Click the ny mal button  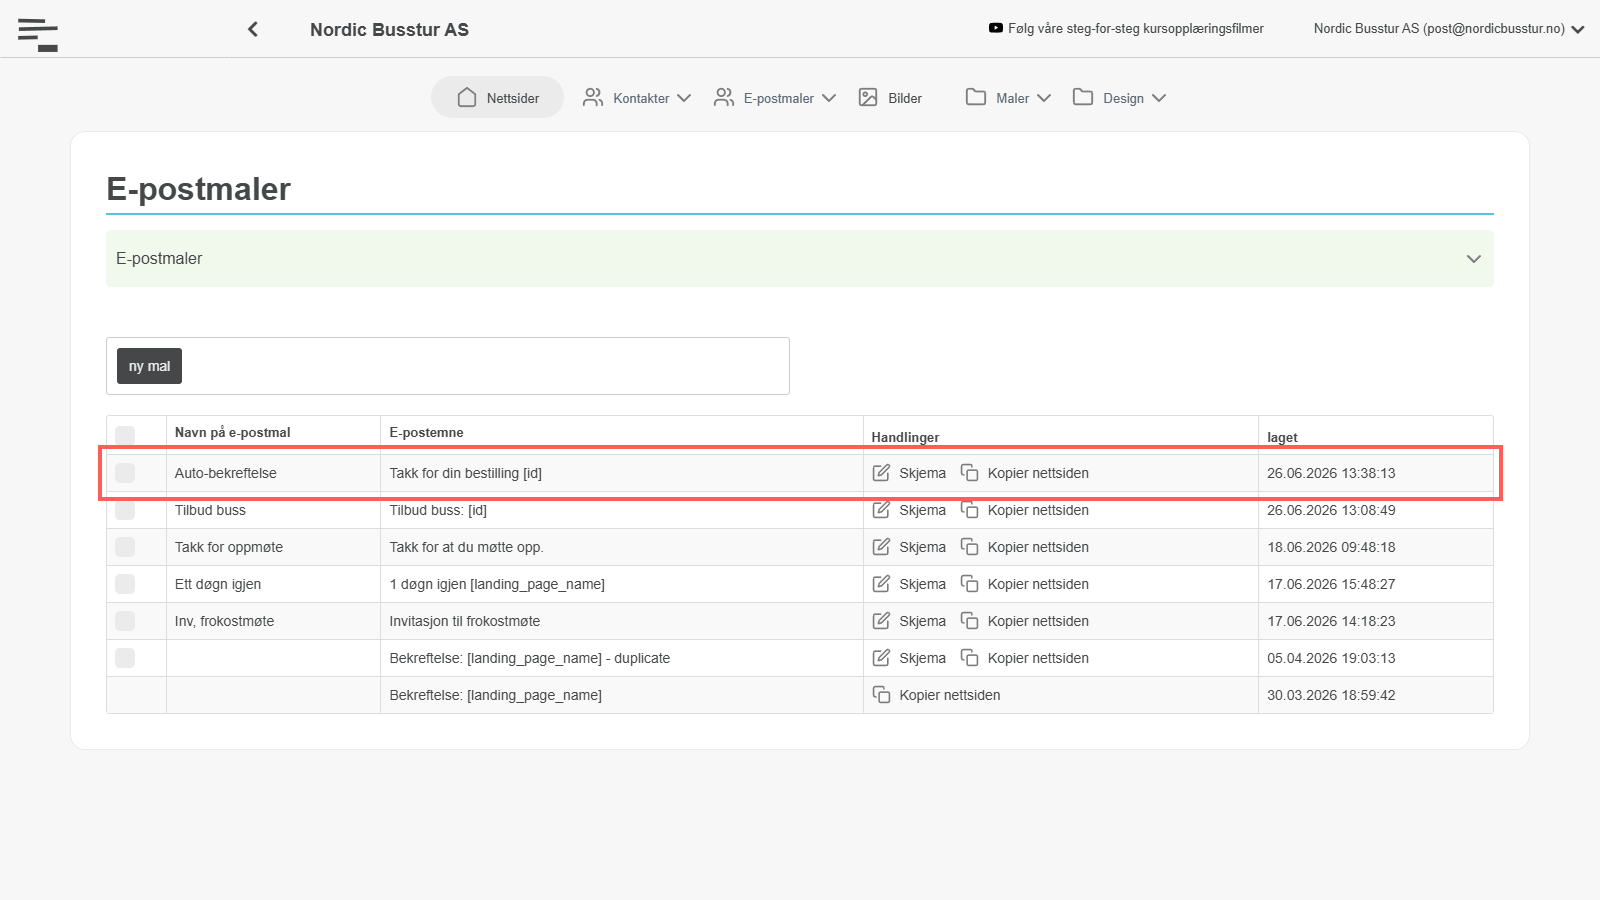[x=149, y=366]
